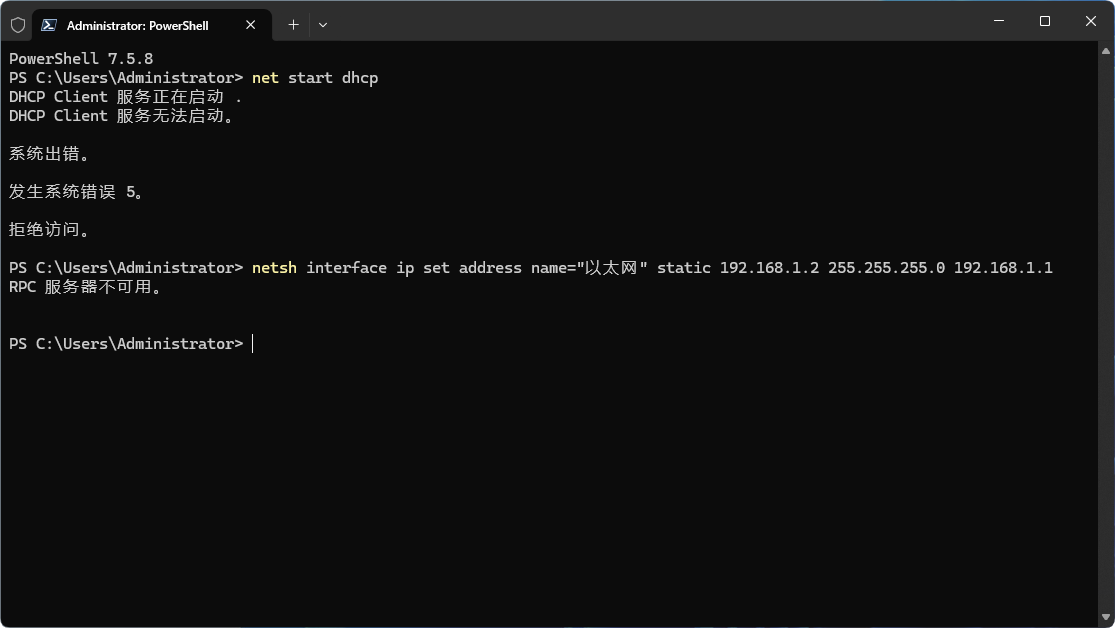This screenshot has width=1115, height=628.
Task: Click the subnet mask 255.255.255.0
Action: point(887,268)
